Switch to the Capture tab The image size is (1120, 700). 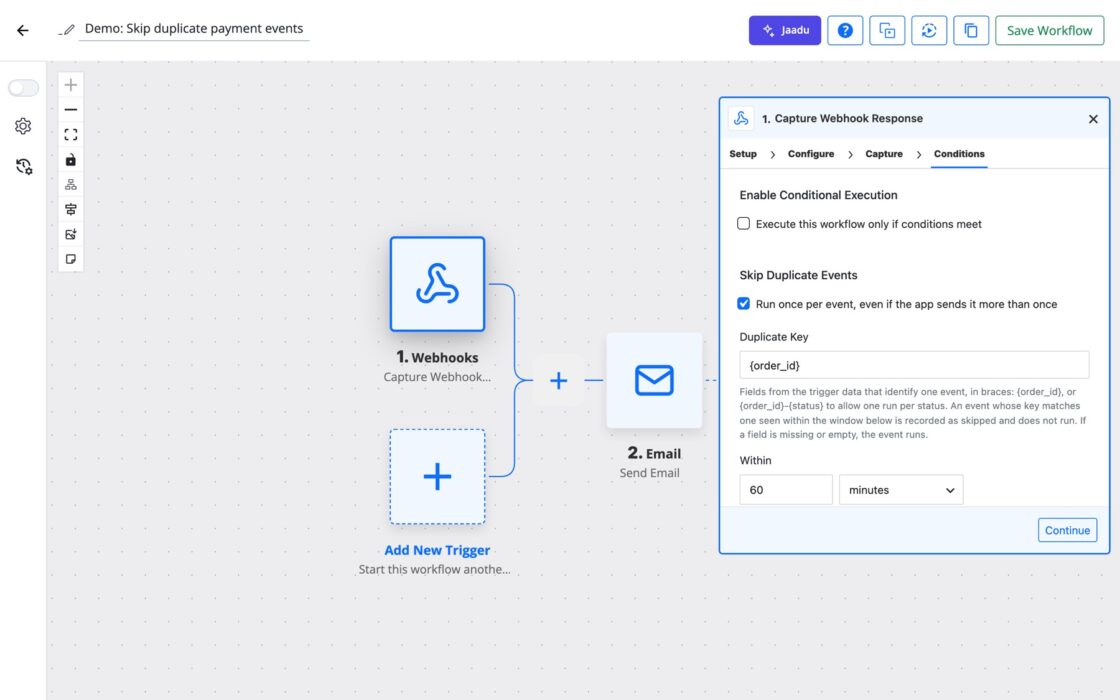pyautogui.click(x=884, y=154)
